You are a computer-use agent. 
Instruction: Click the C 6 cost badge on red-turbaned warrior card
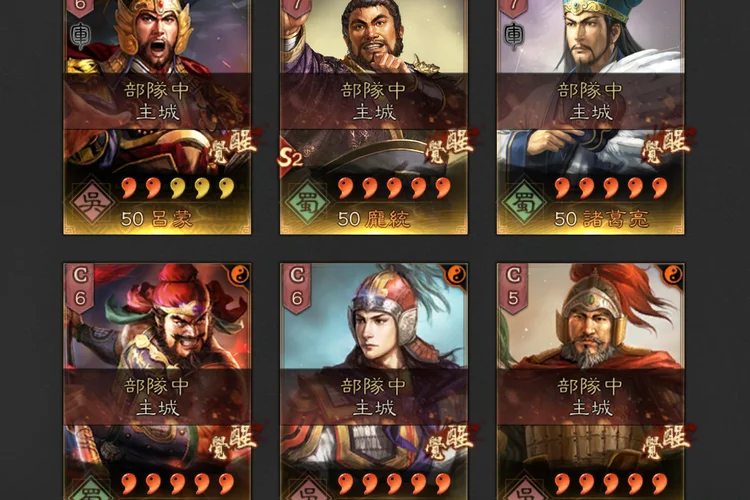(x=80, y=288)
